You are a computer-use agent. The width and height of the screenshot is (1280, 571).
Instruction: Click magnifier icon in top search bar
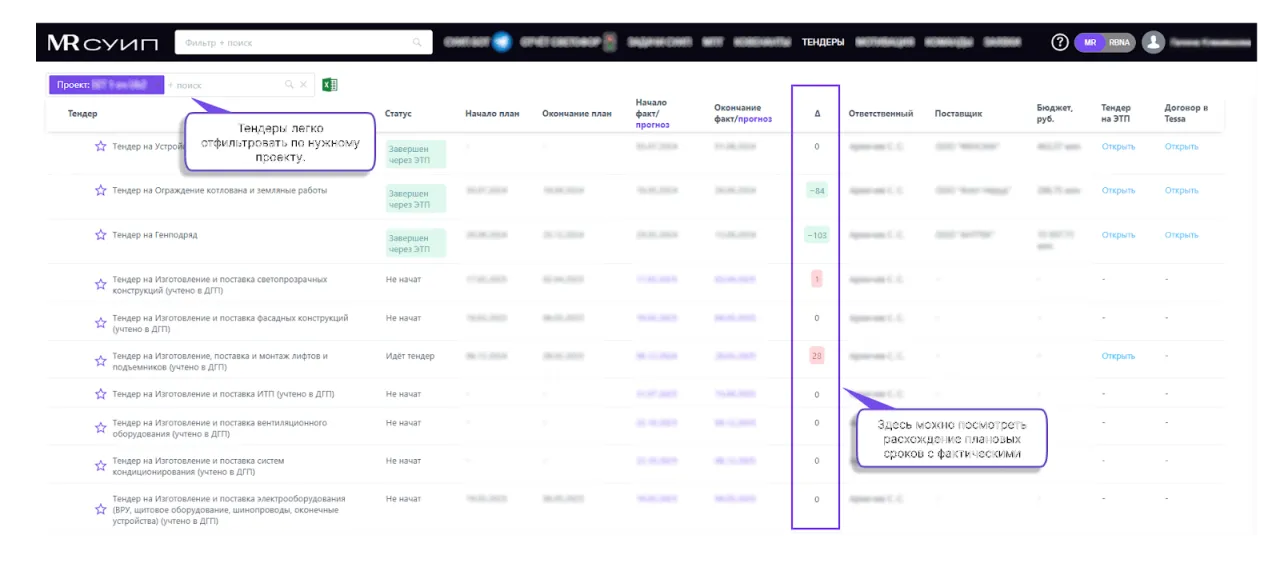418,42
